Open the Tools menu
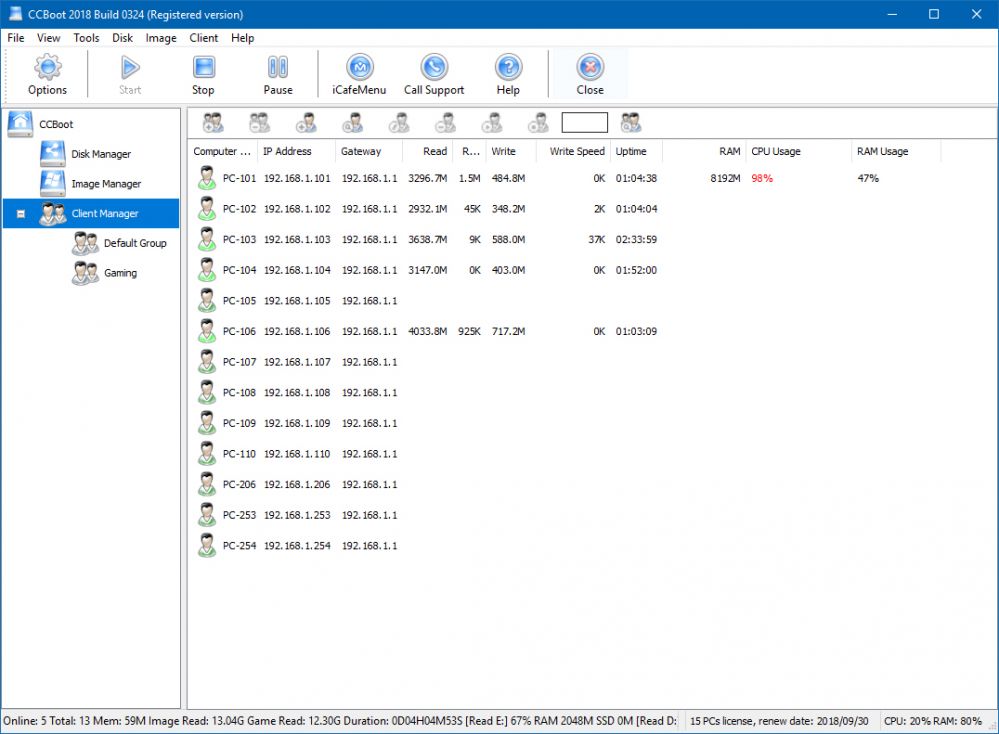This screenshot has height=734, width=999. pos(85,38)
